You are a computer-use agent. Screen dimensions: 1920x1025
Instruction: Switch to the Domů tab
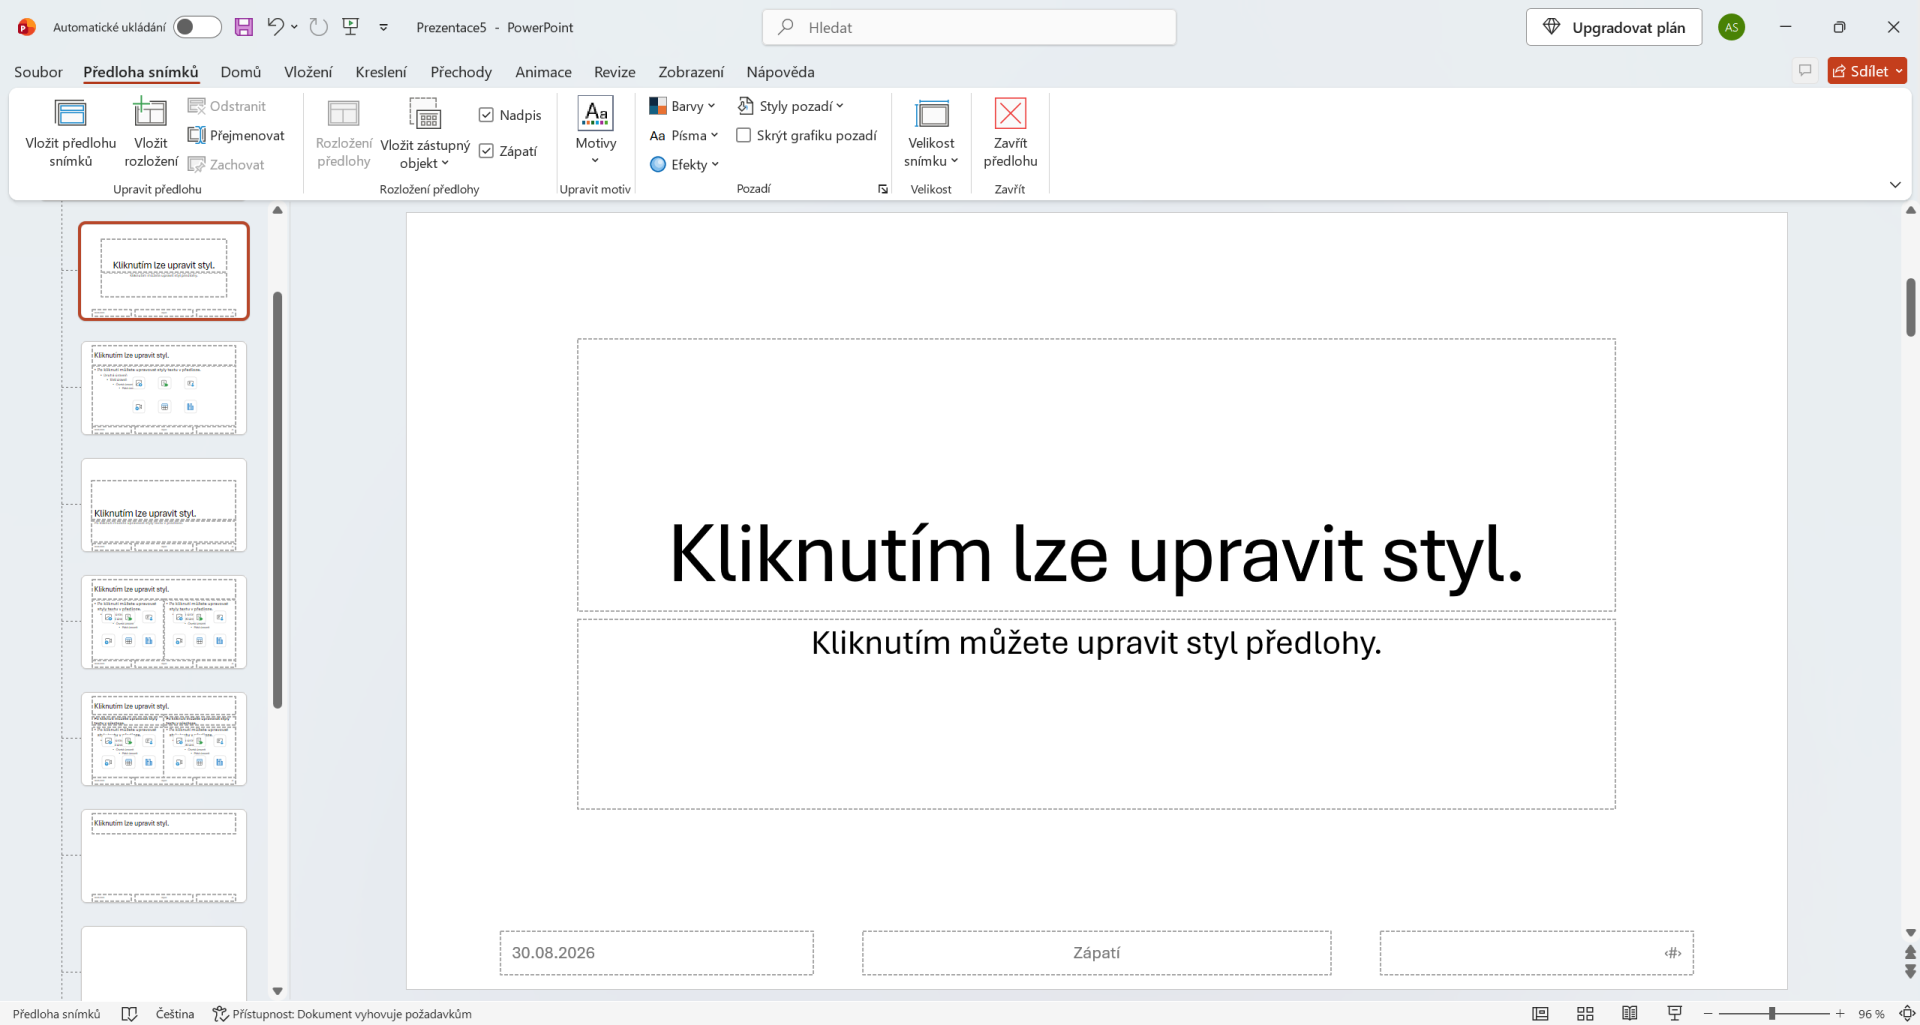point(241,72)
